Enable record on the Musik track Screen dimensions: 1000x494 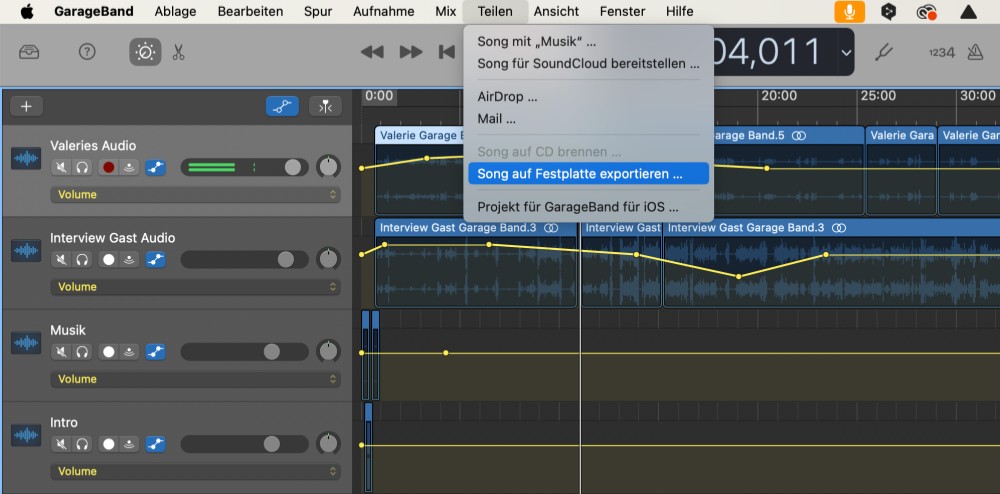[108, 352]
